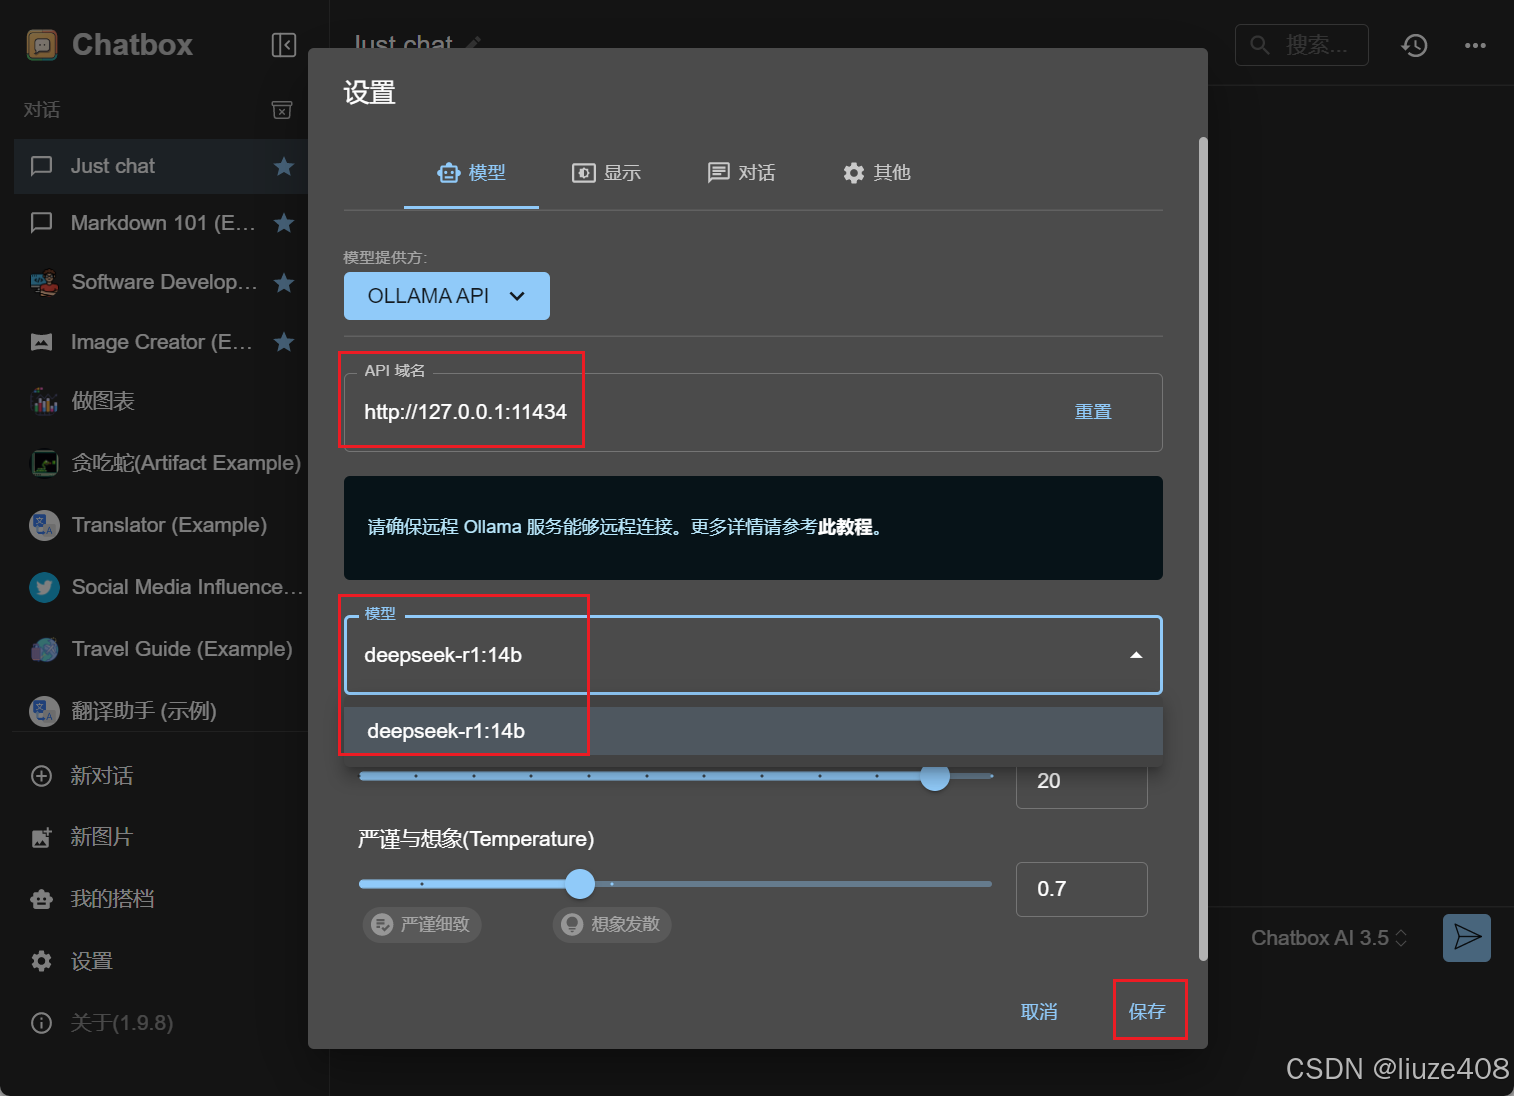Open OLLAMA API provider dropdown
The height and width of the screenshot is (1096, 1514).
[447, 296]
